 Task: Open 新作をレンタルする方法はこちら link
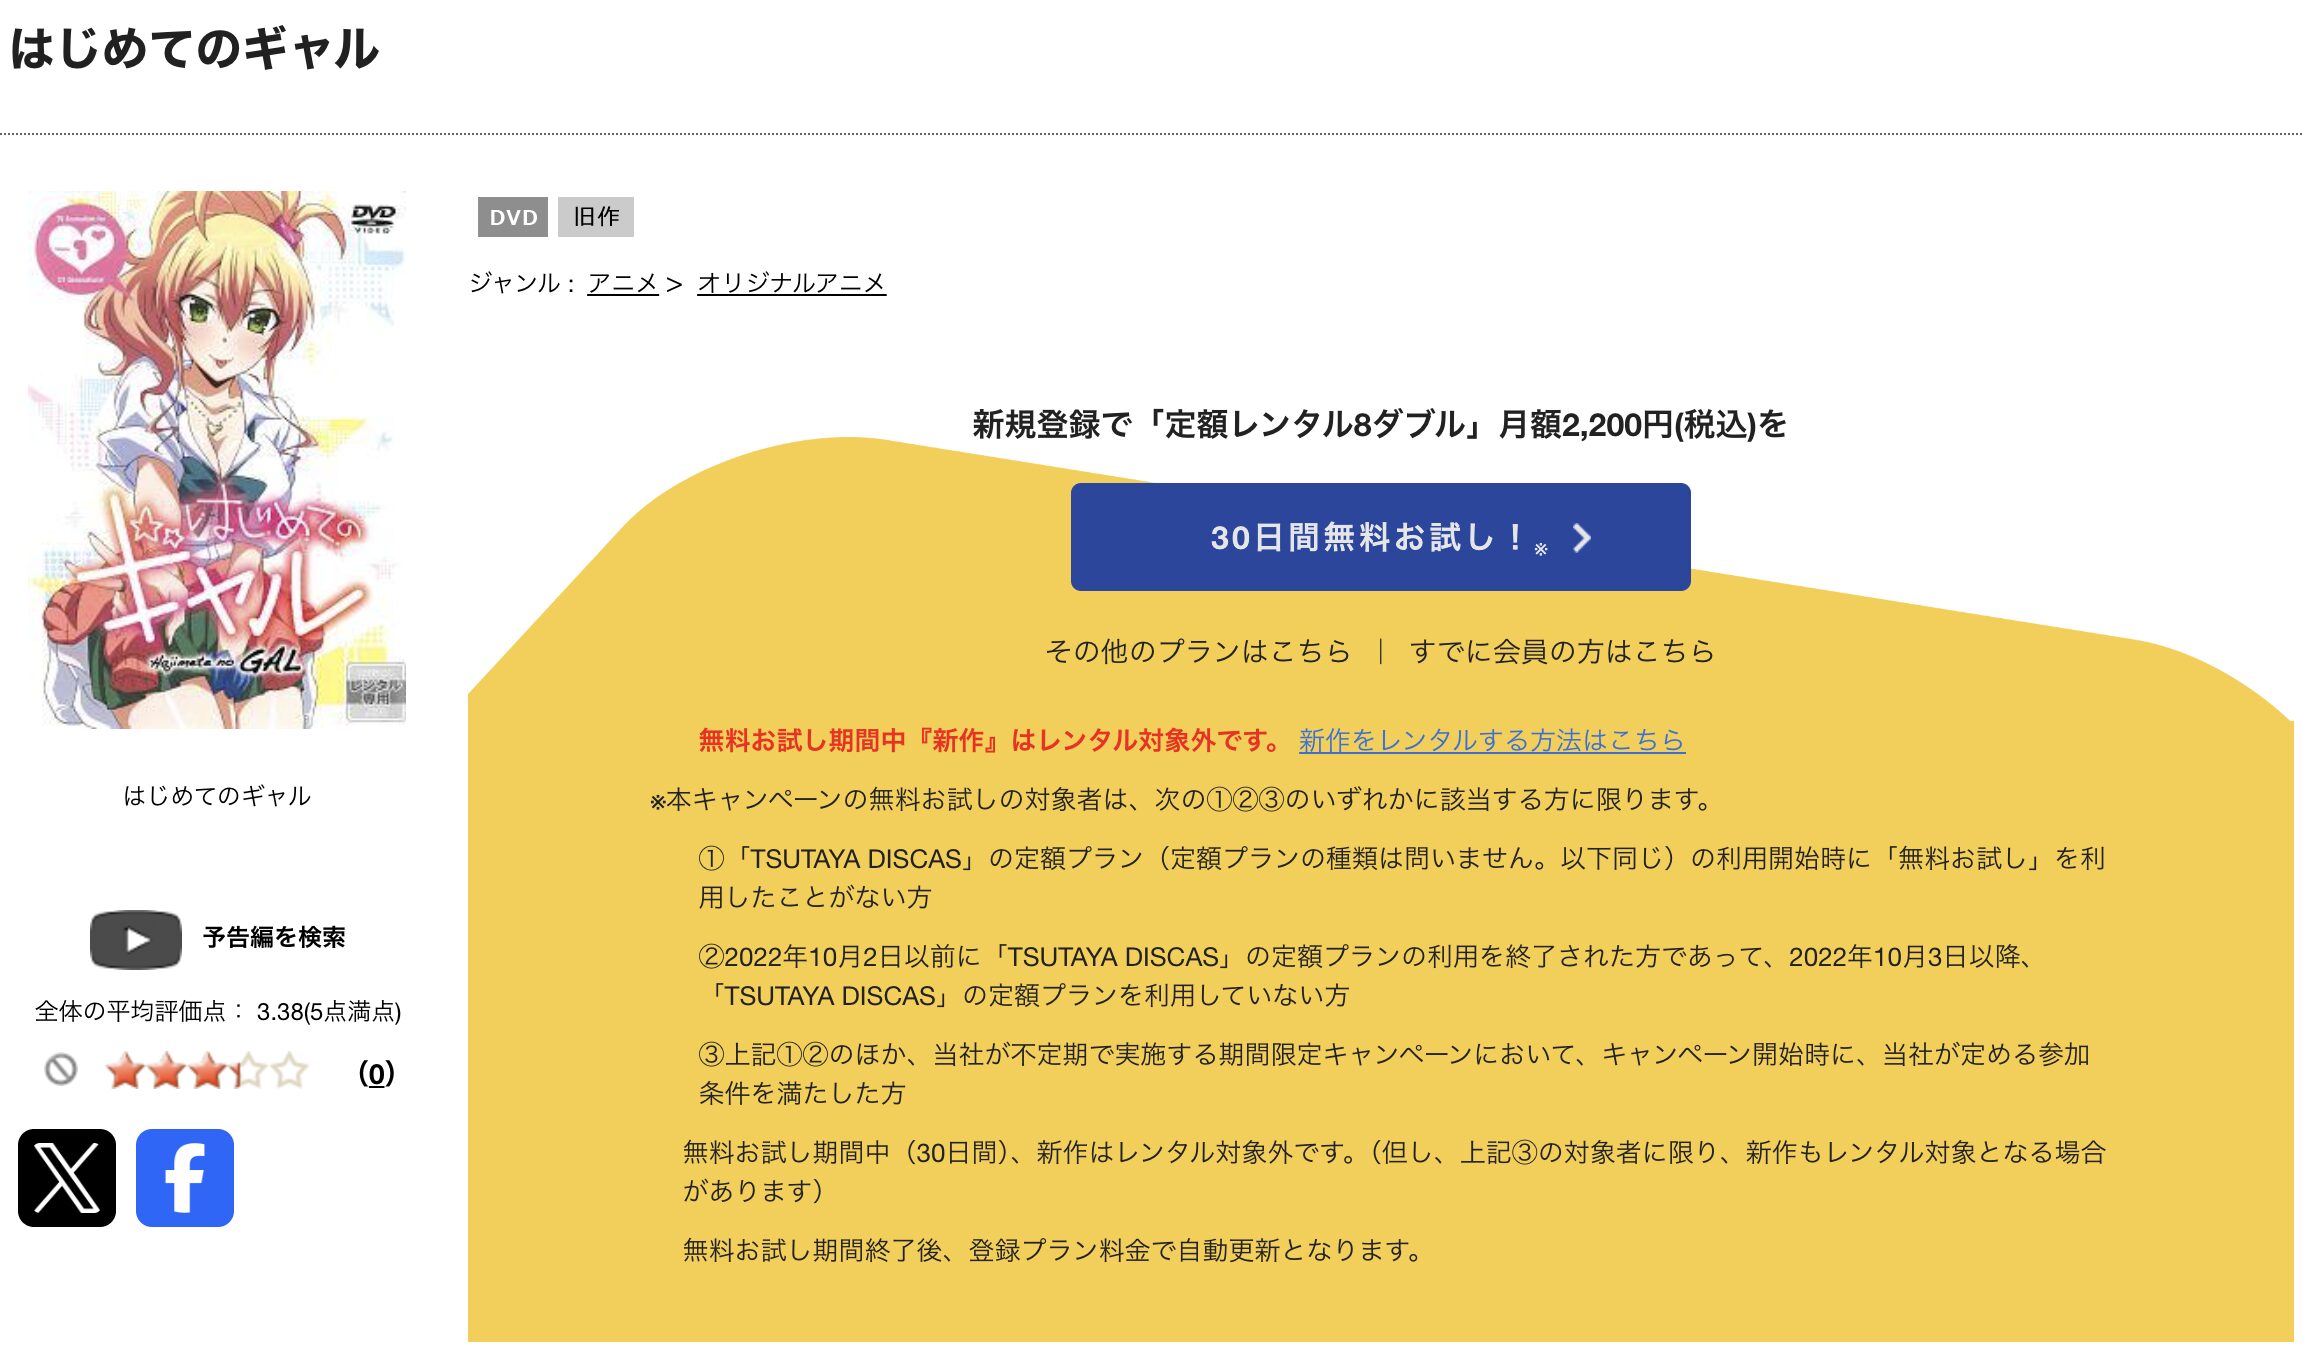[x=1492, y=740]
